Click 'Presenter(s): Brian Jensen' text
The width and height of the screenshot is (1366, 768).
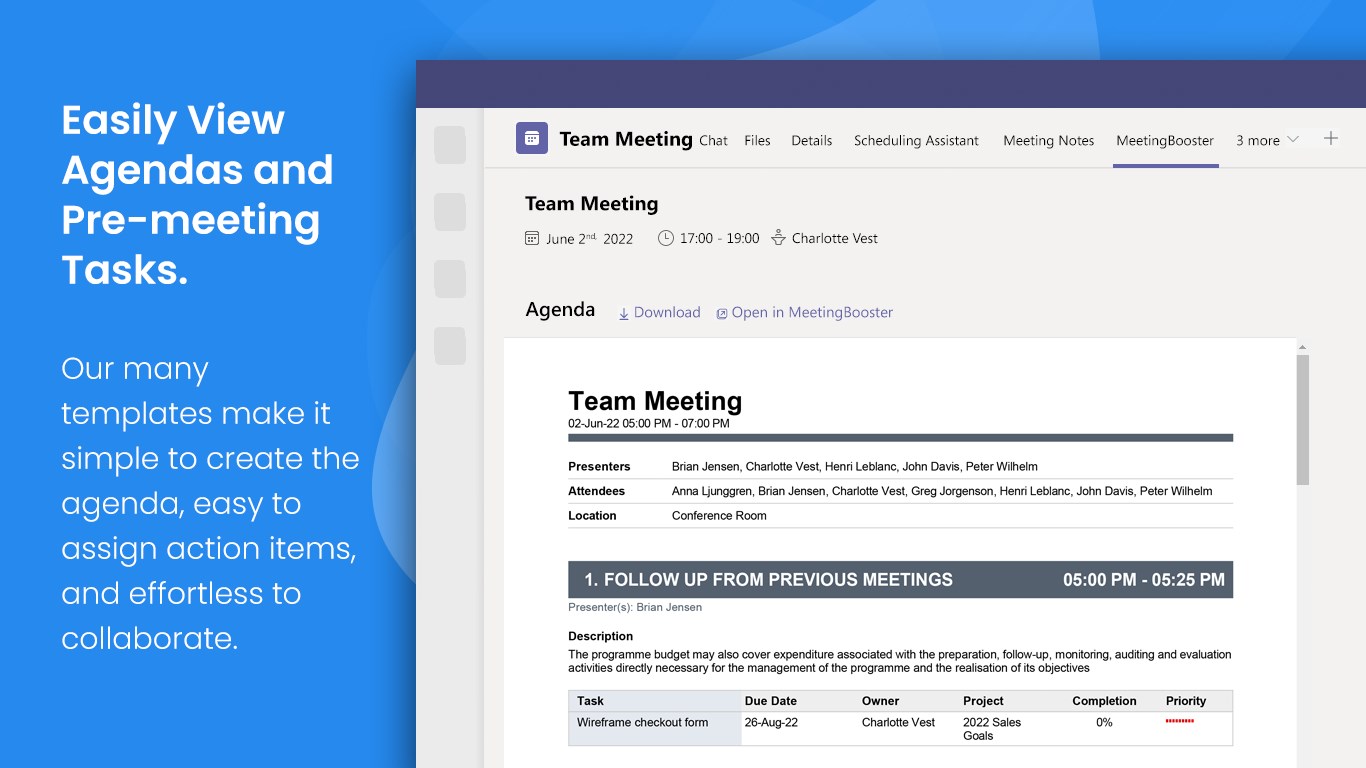(635, 607)
